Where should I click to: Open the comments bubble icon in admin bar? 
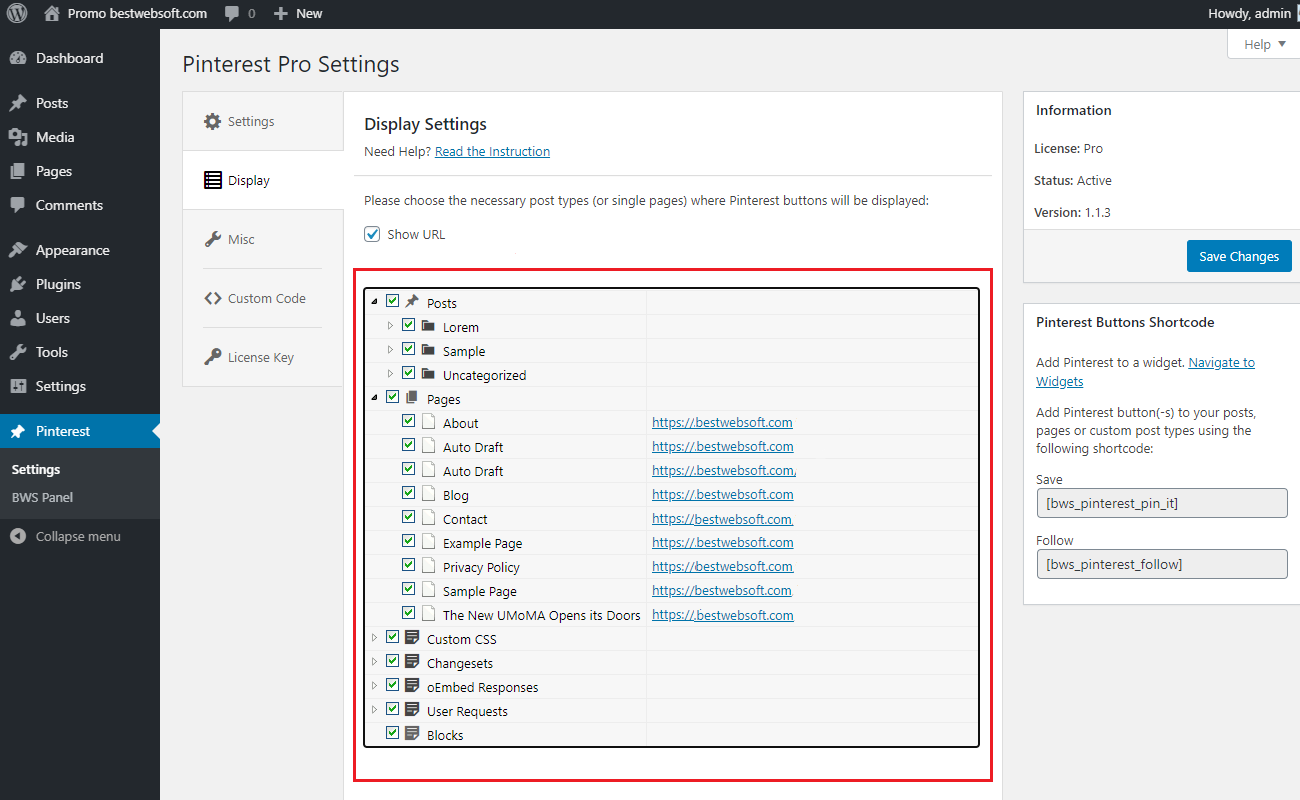pos(232,14)
